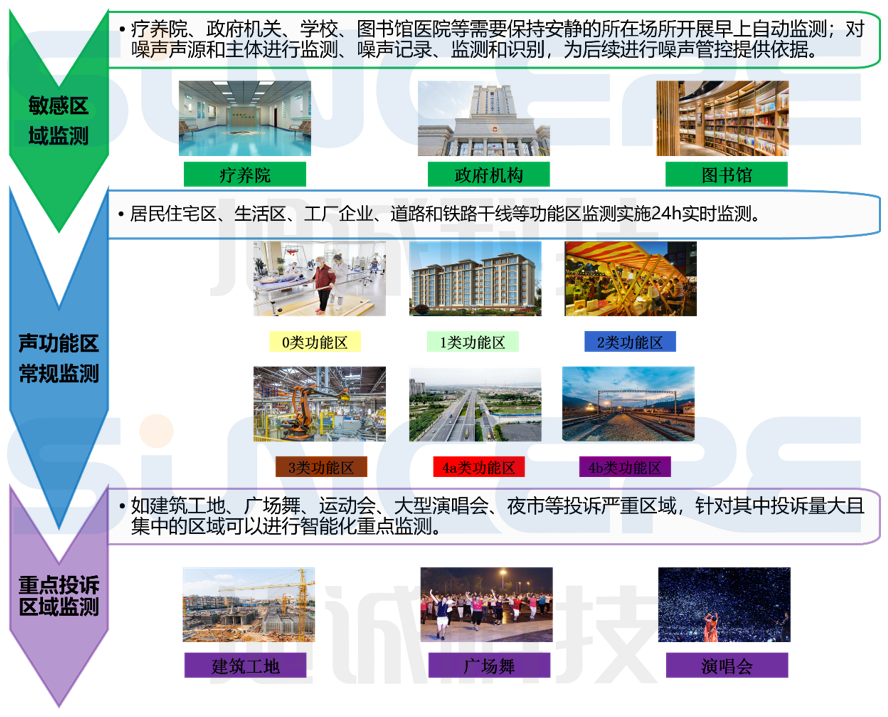Click the green 疗养院 label
This screenshot has height=717, width=888.
[245, 174]
